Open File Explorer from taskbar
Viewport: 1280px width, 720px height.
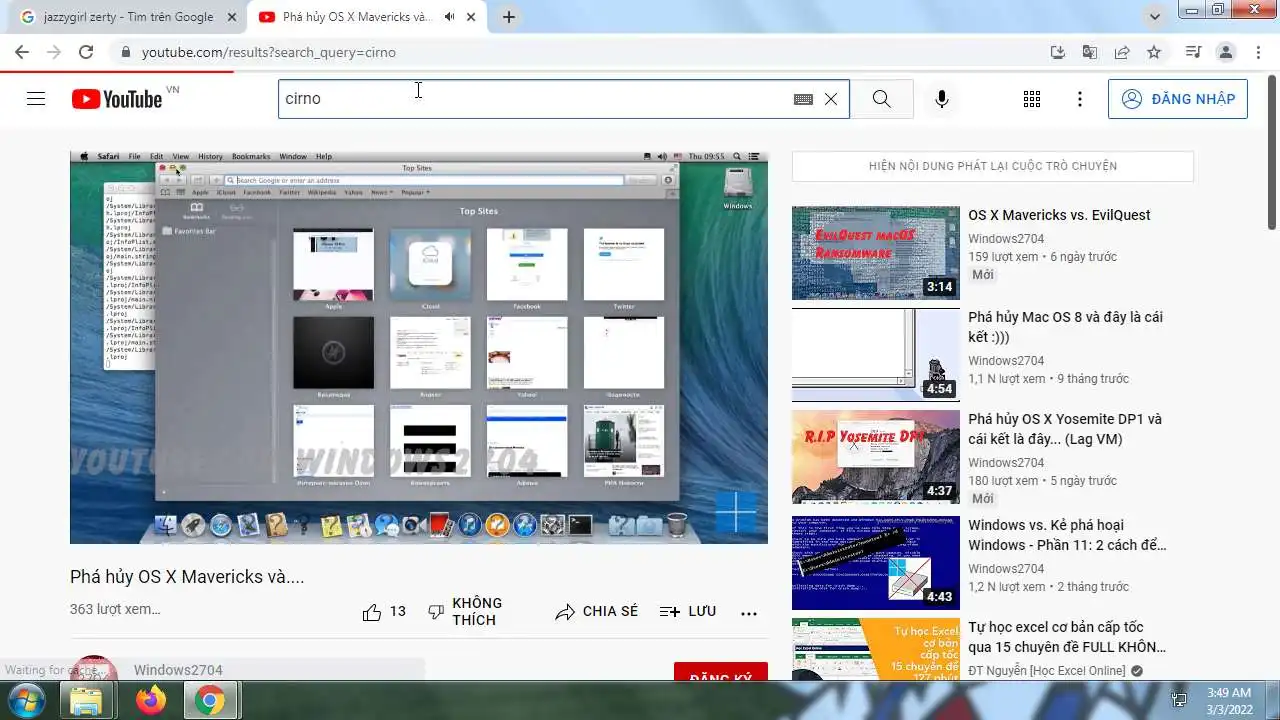pos(87,701)
